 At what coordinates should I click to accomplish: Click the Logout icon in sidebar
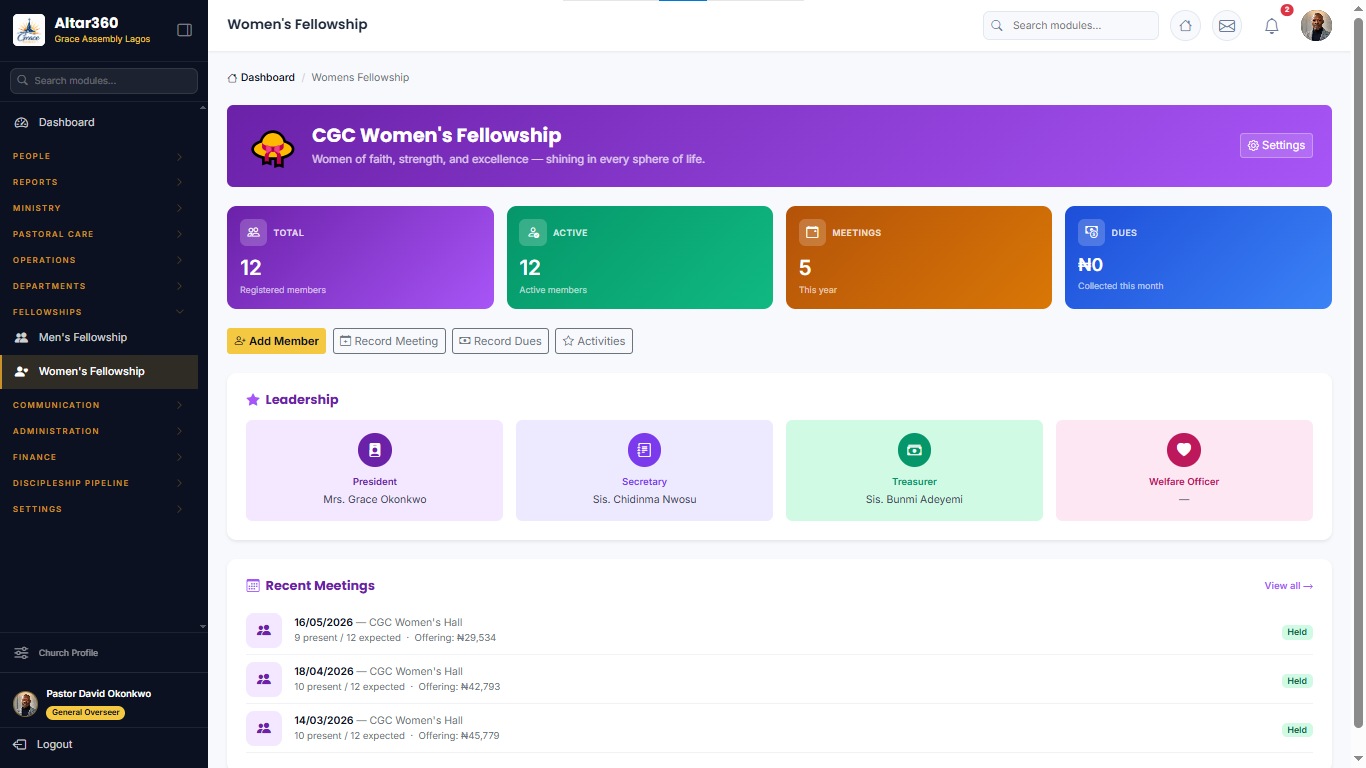[20, 744]
